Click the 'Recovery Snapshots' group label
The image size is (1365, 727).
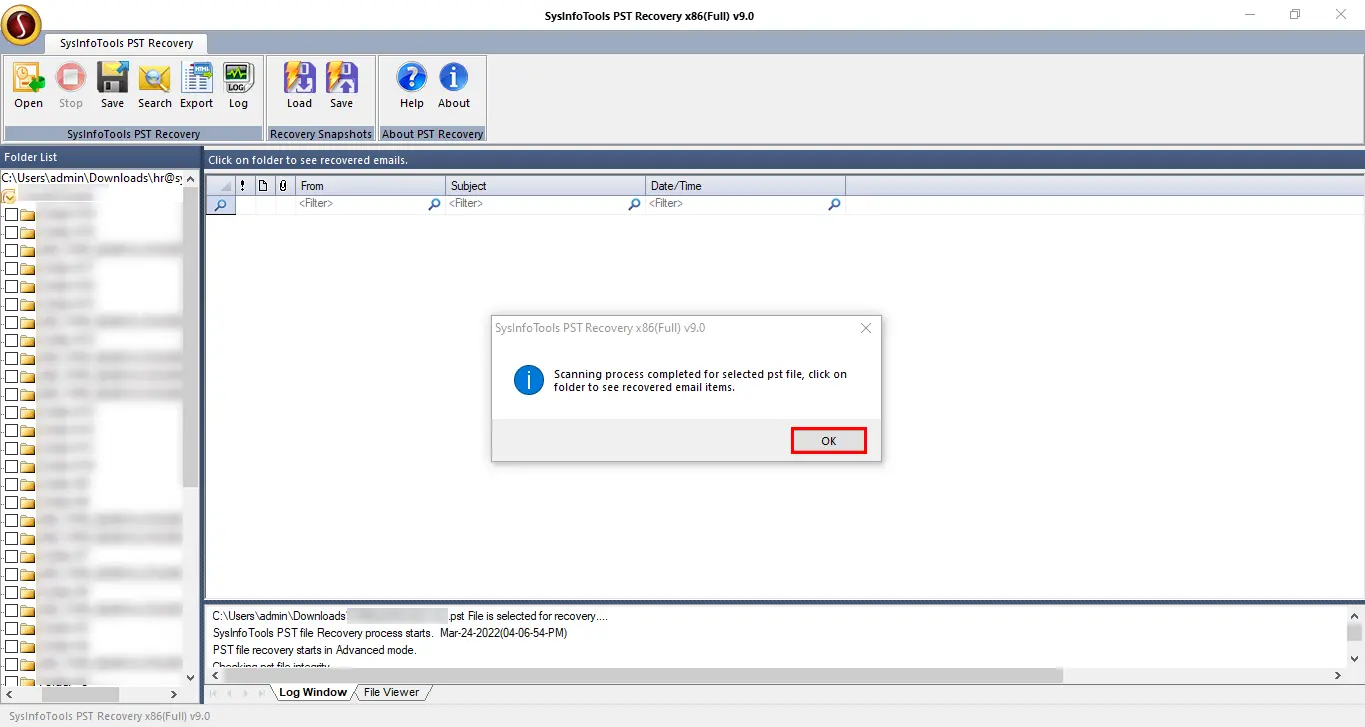point(321,134)
